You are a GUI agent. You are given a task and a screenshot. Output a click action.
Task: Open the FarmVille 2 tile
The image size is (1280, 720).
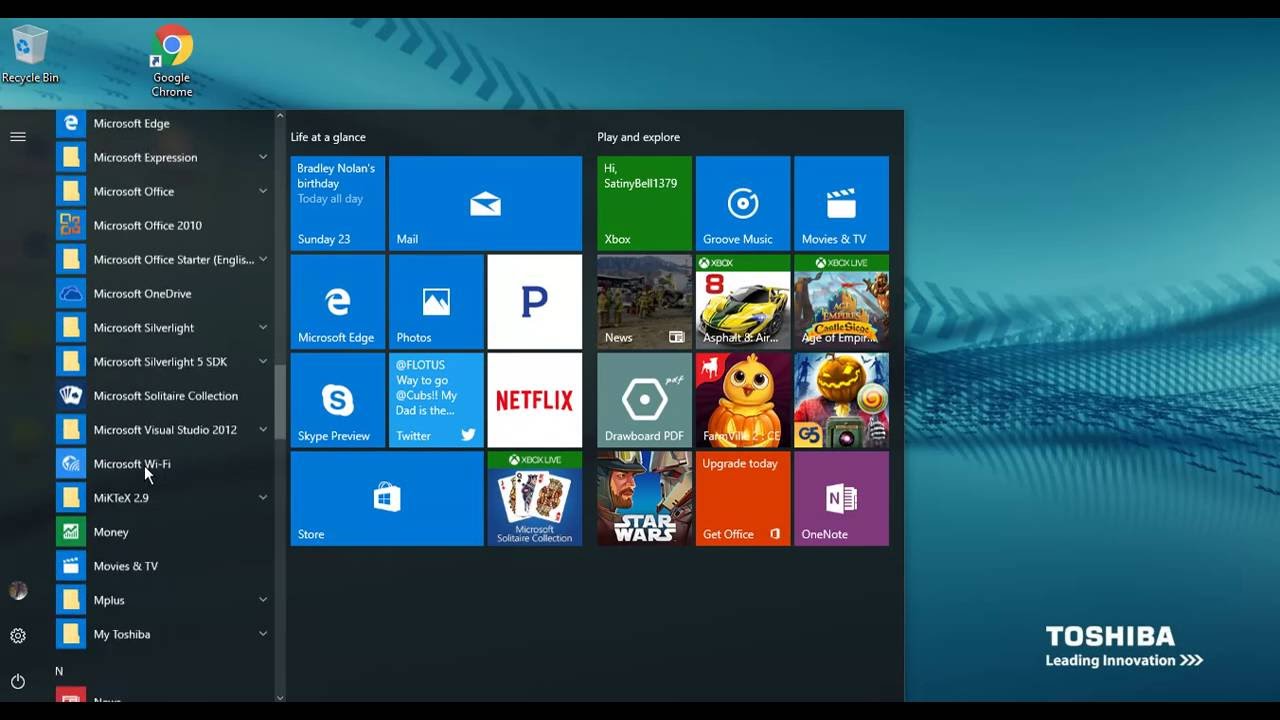[743, 400]
